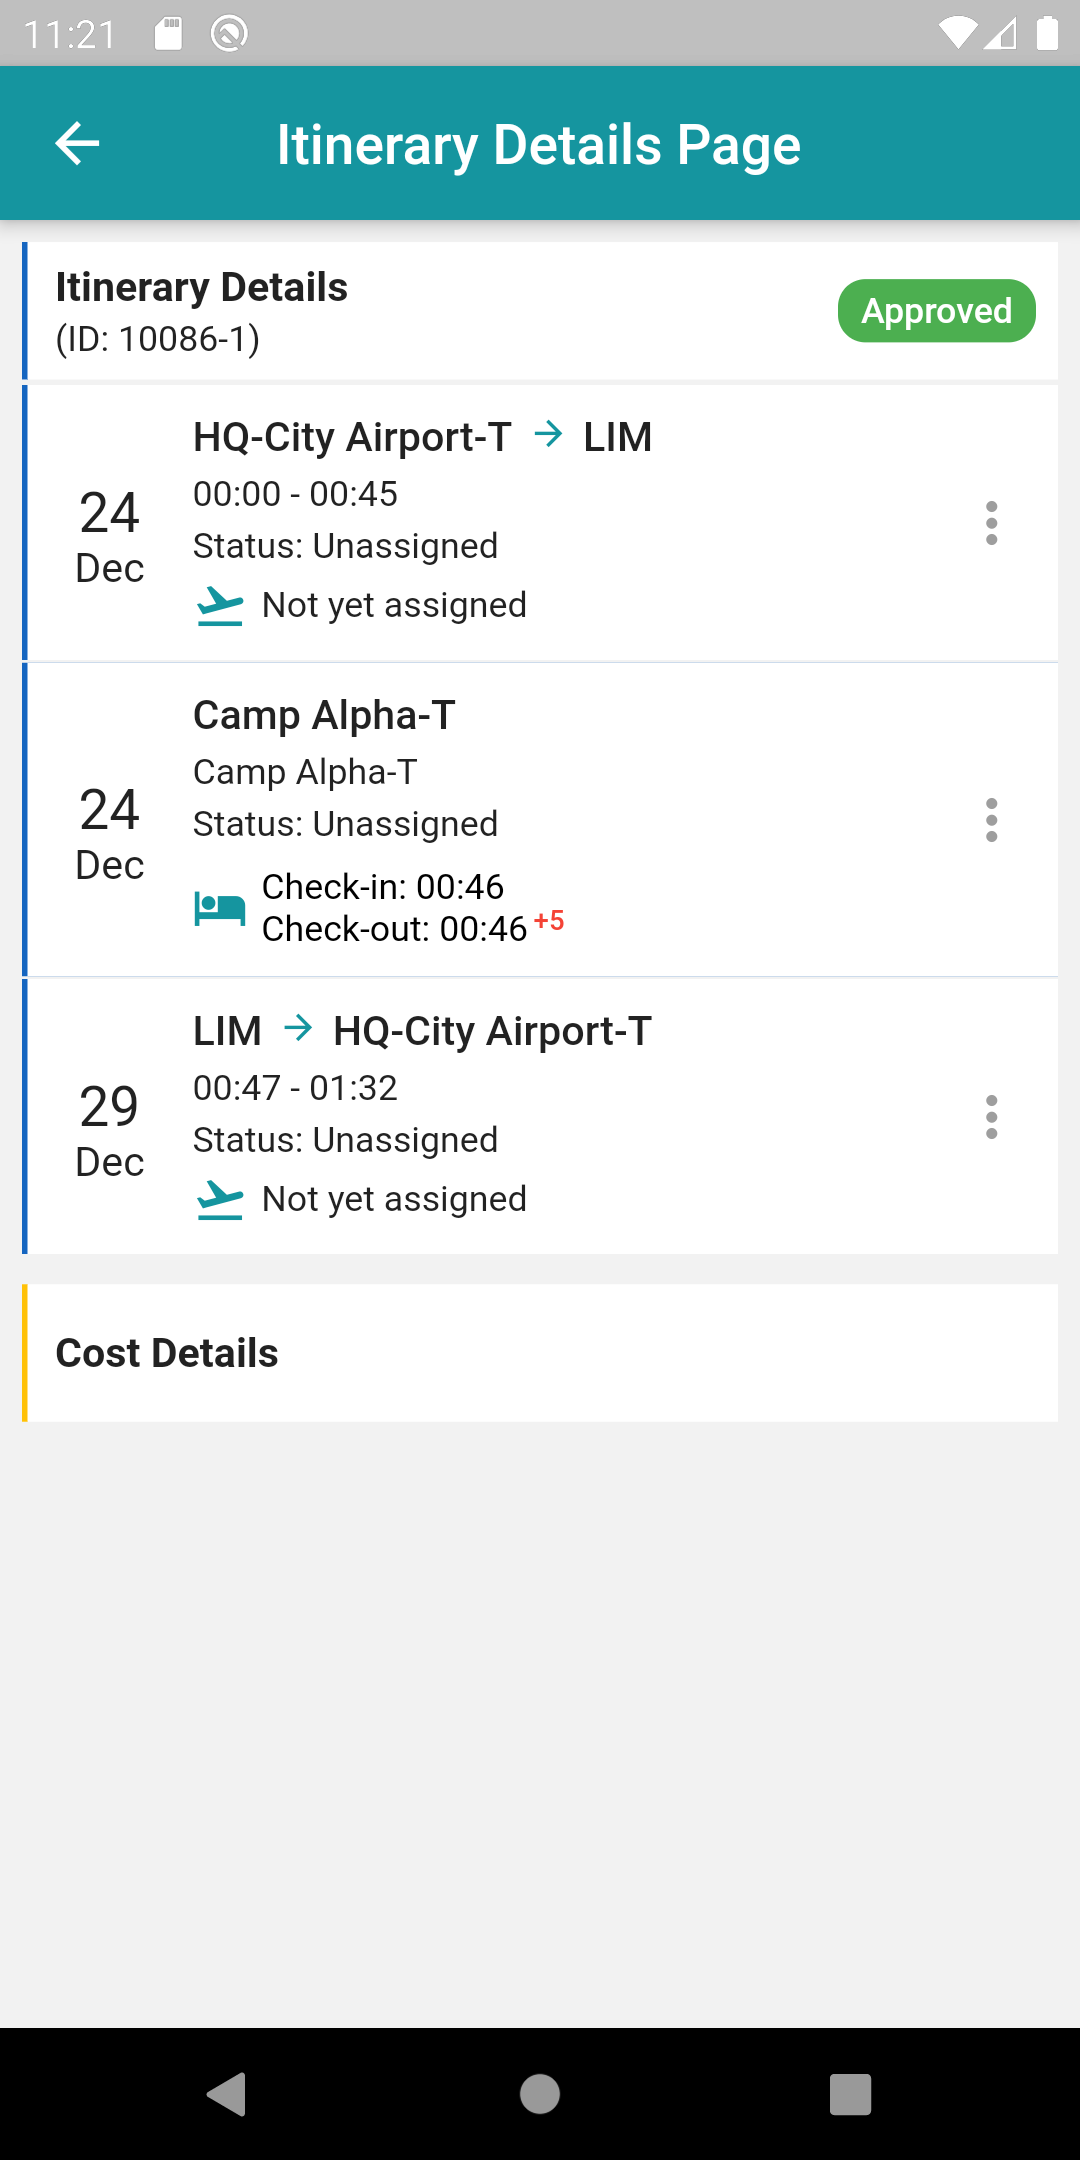This screenshot has width=1080, height=2160.
Task: Tap the Android recent apps button
Action: [851, 2094]
